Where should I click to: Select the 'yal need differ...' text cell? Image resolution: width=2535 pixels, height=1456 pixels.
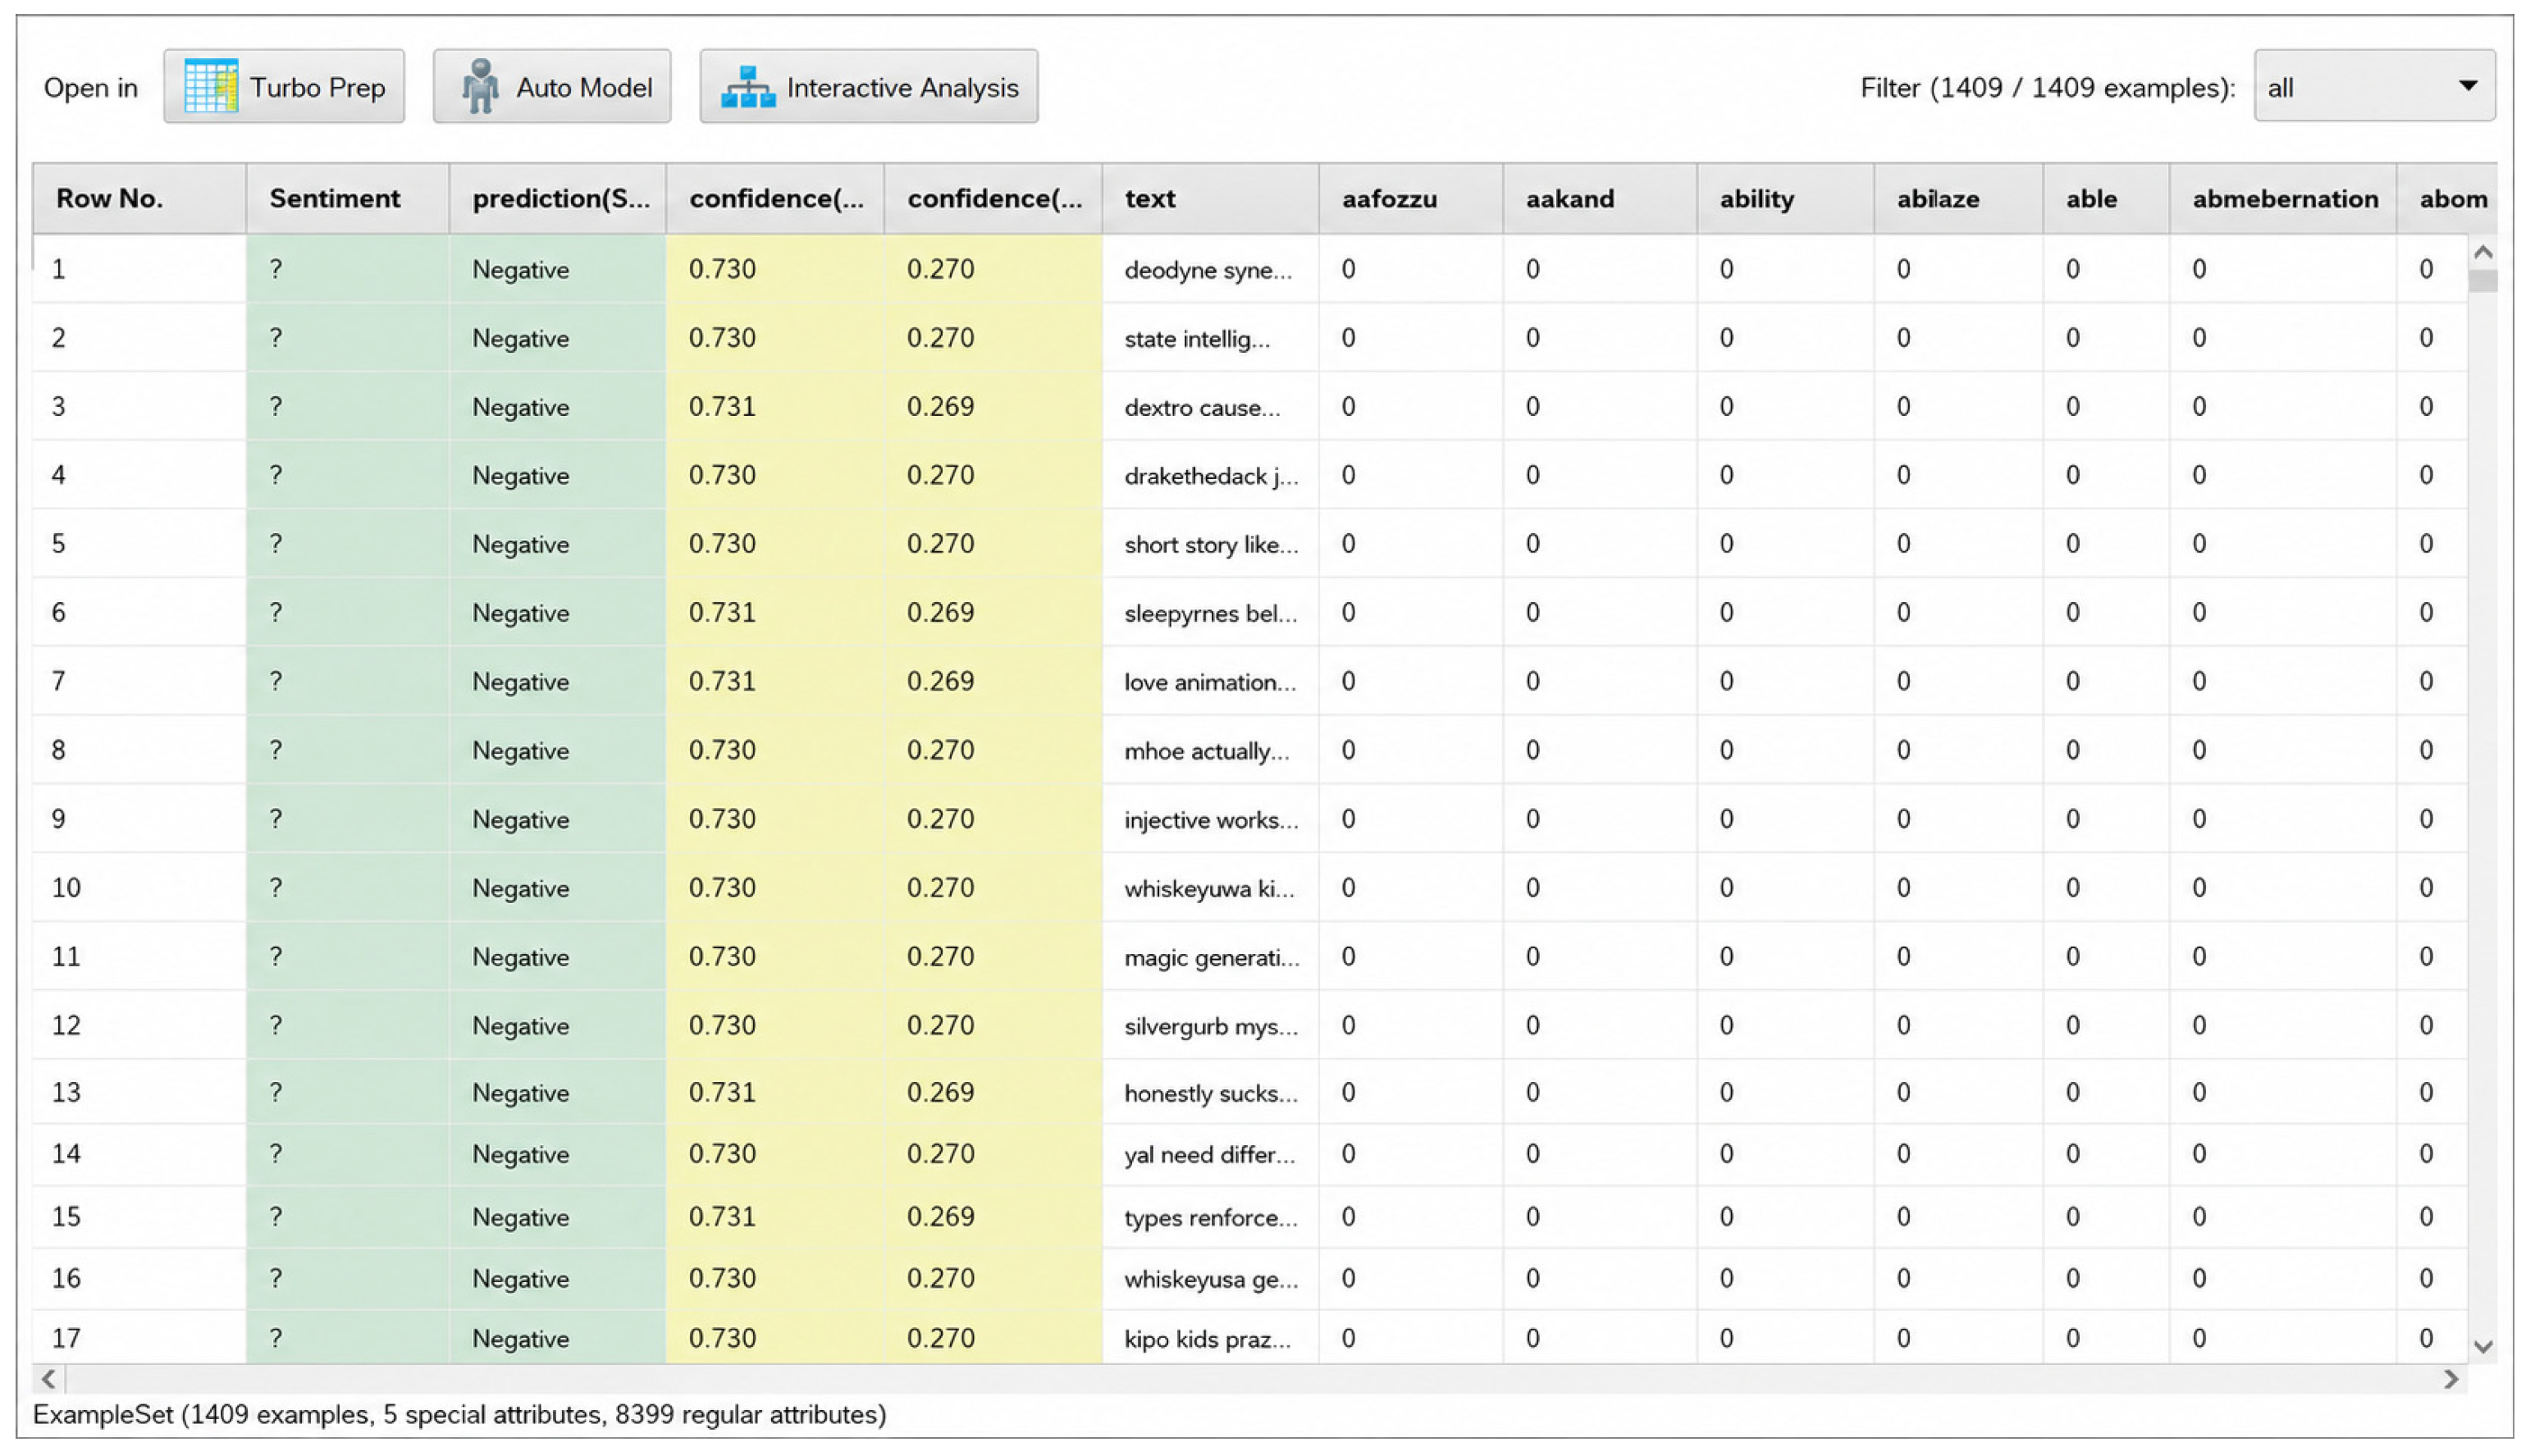click(x=1210, y=1155)
